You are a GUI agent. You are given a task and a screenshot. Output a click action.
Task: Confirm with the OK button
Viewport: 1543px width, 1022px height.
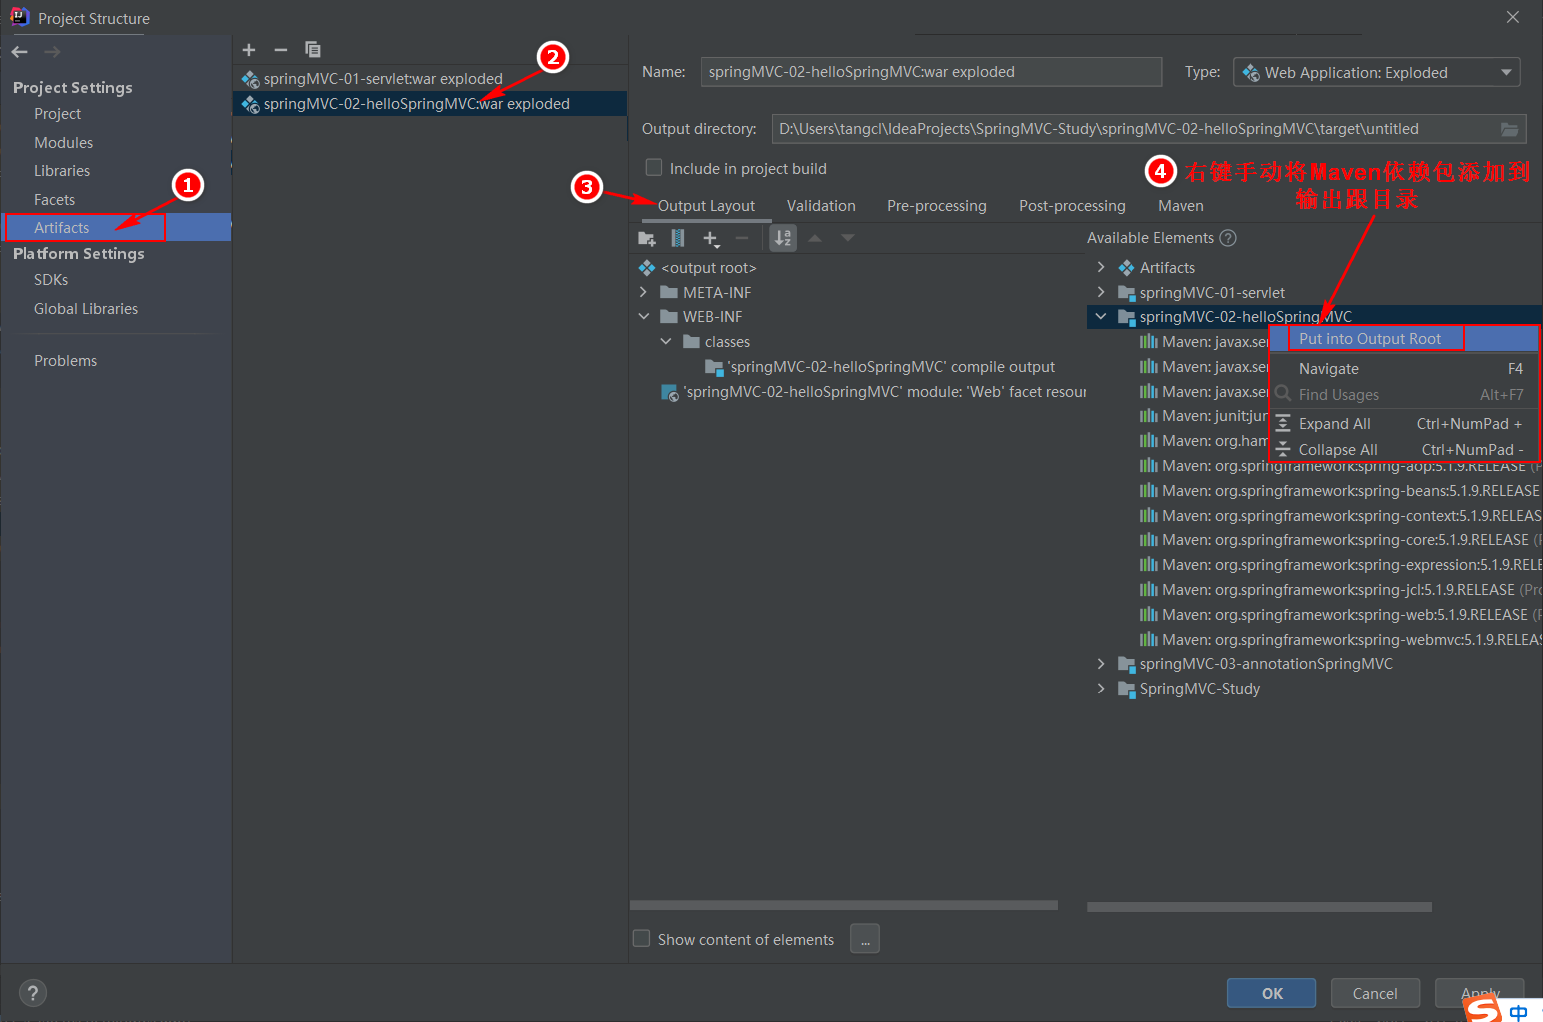[x=1272, y=993]
